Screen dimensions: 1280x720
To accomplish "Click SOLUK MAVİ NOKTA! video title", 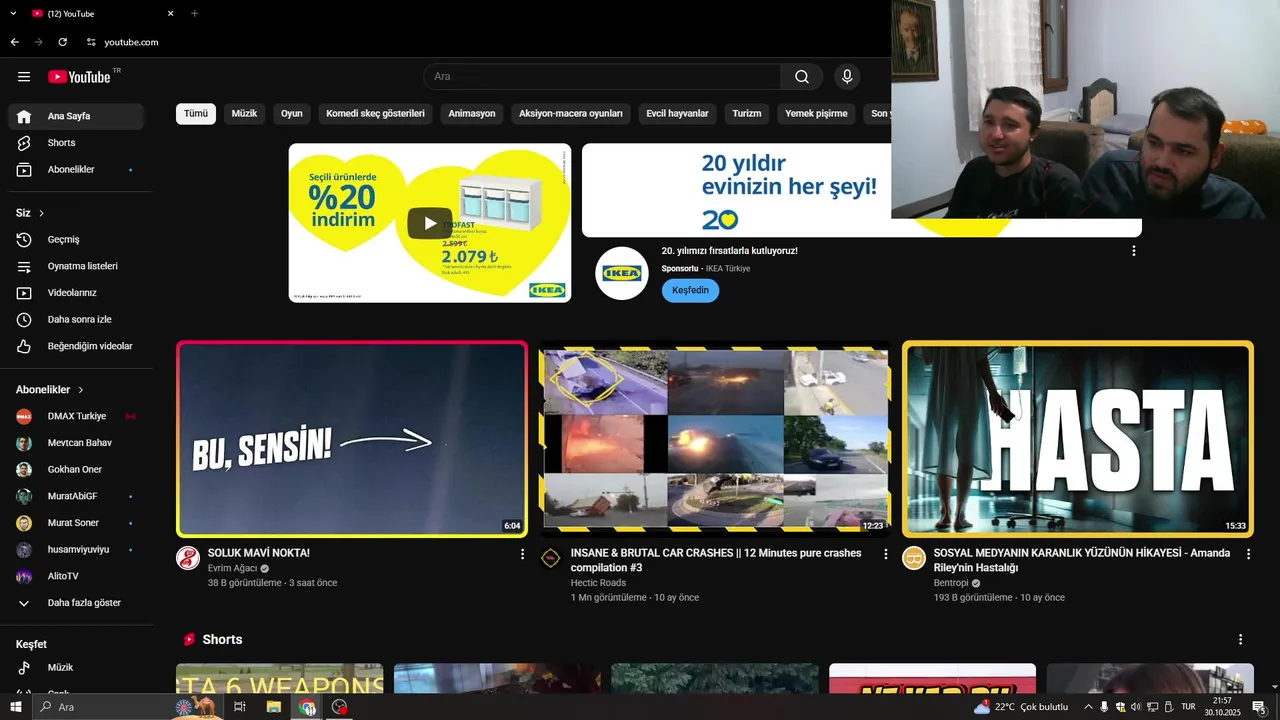I will pos(259,553).
